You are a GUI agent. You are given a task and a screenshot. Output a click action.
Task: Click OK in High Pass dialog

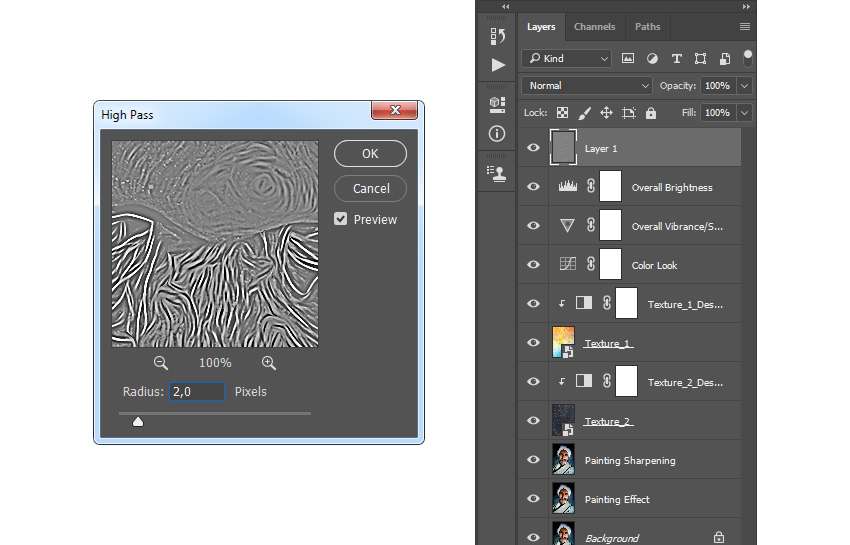tap(370, 154)
